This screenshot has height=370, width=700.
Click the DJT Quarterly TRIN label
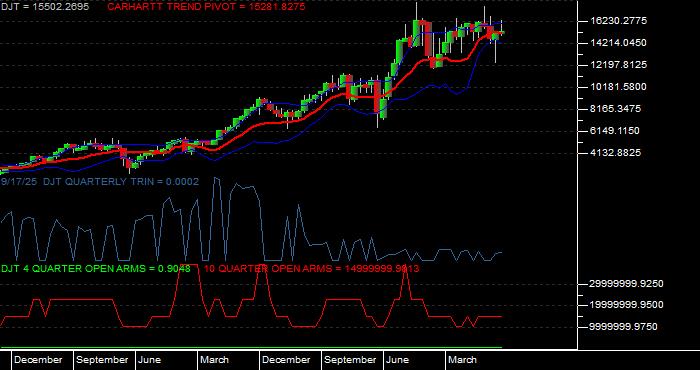pos(100,181)
